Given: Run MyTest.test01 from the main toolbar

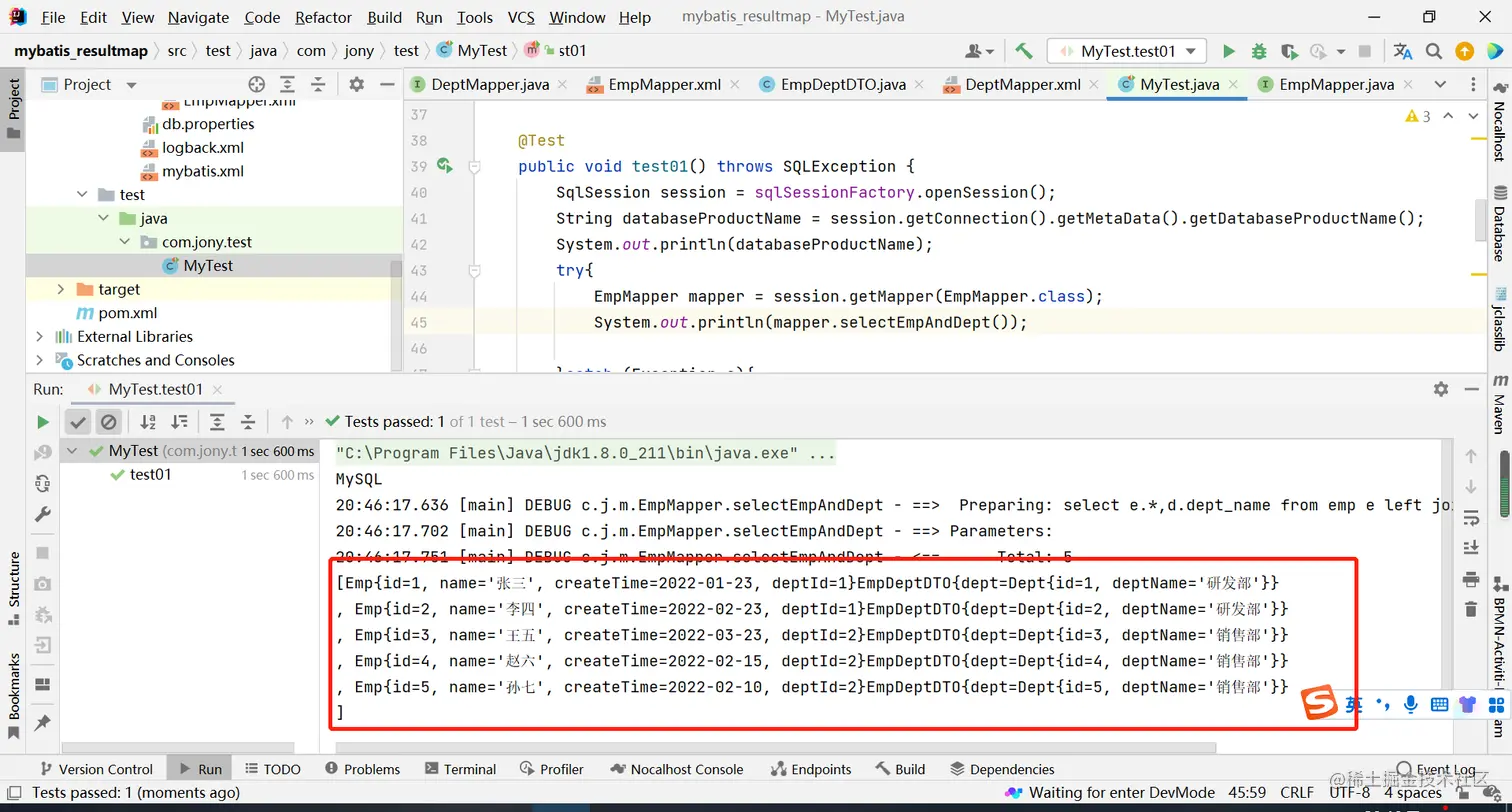Looking at the screenshot, I should [x=1229, y=51].
